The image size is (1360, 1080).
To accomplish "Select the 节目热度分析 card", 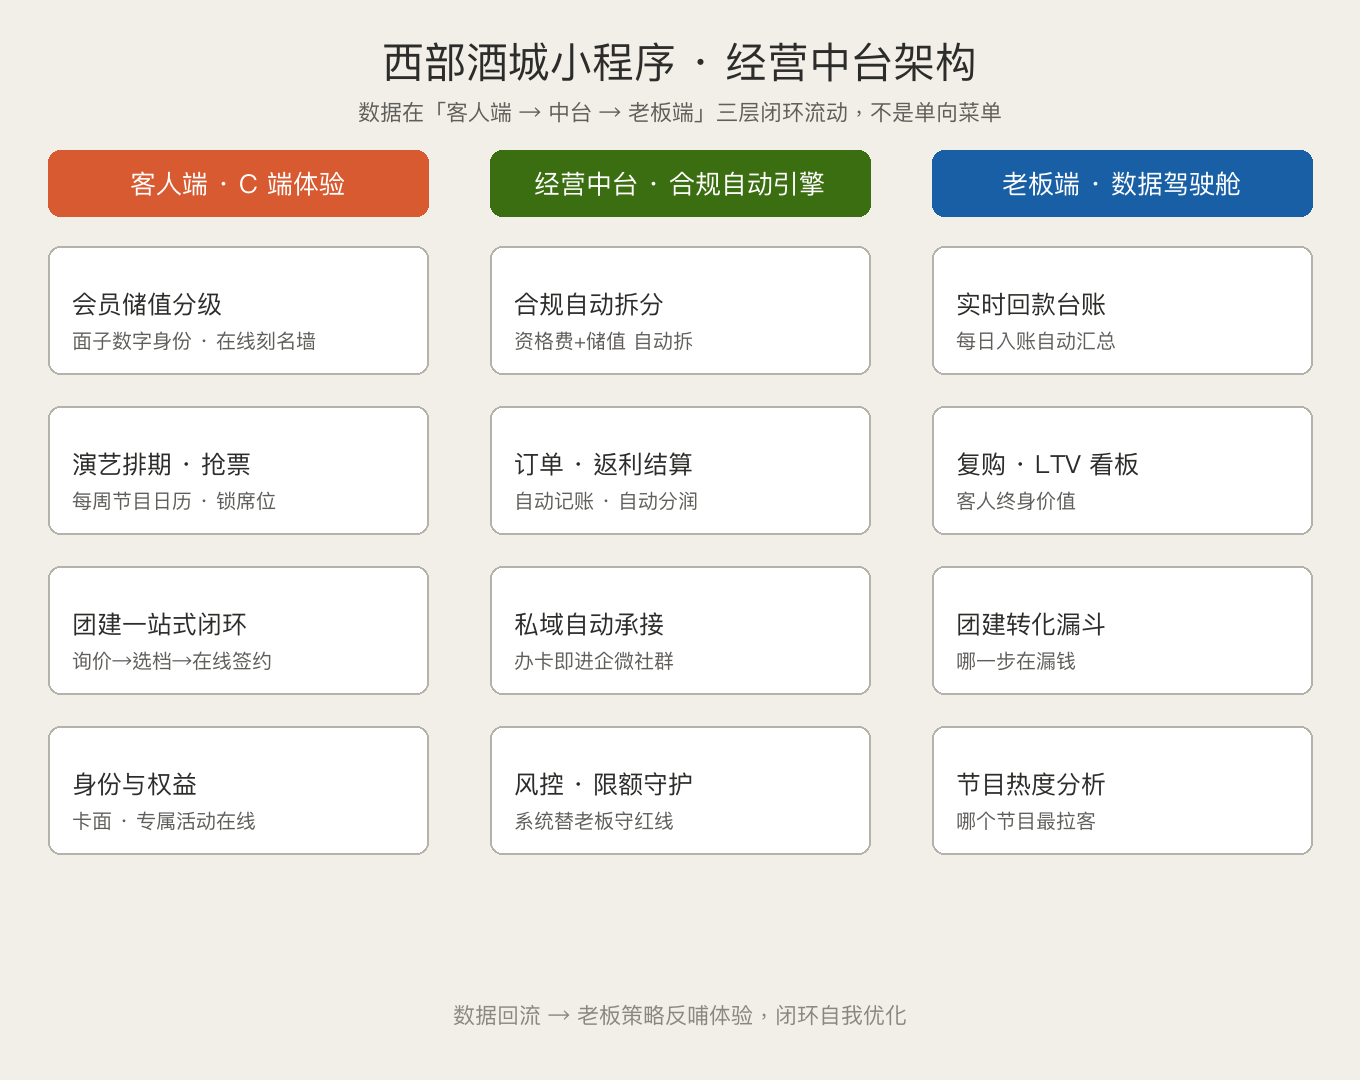I will click(x=1122, y=791).
